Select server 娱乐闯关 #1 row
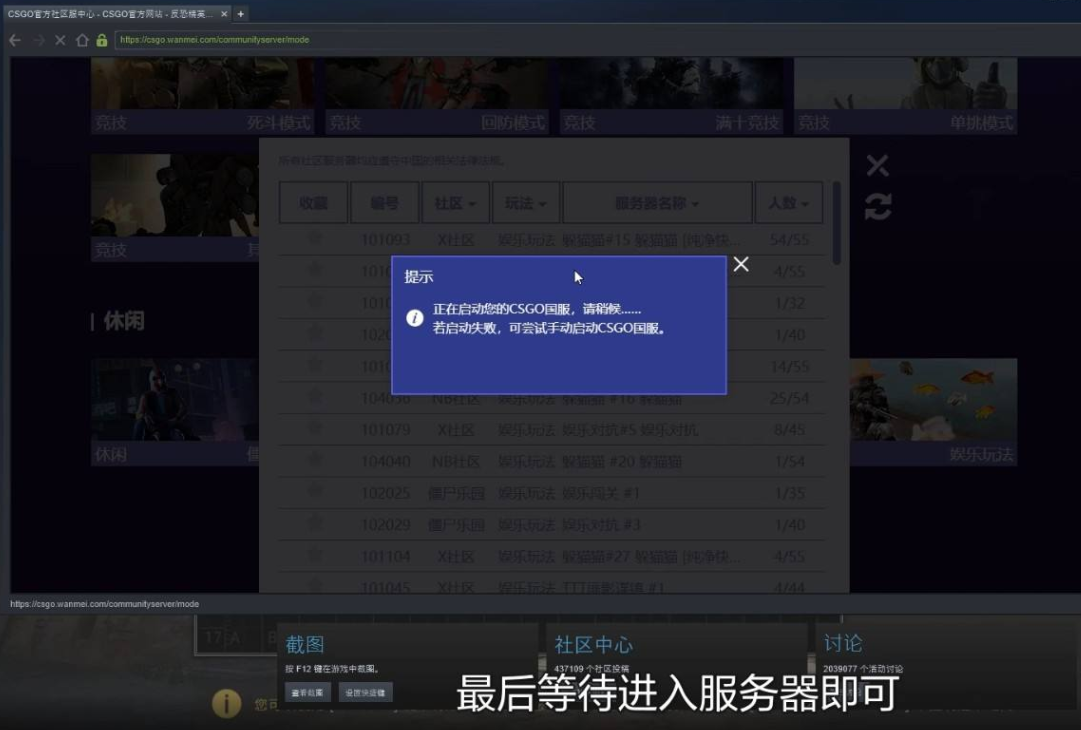The image size is (1081, 730). coord(552,494)
